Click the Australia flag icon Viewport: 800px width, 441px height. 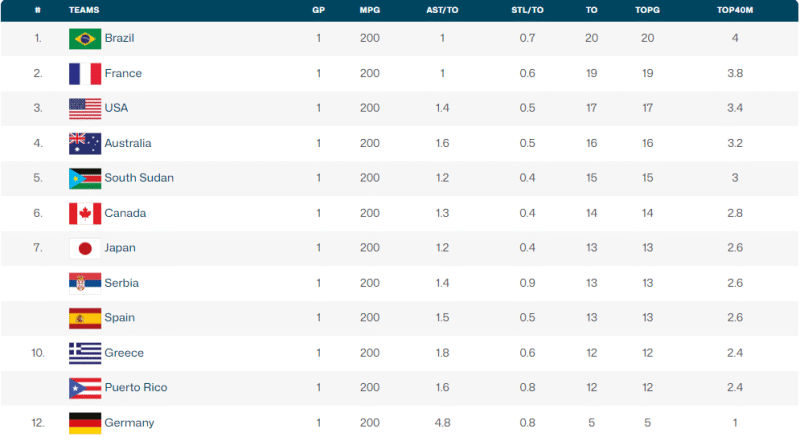click(x=85, y=143)
